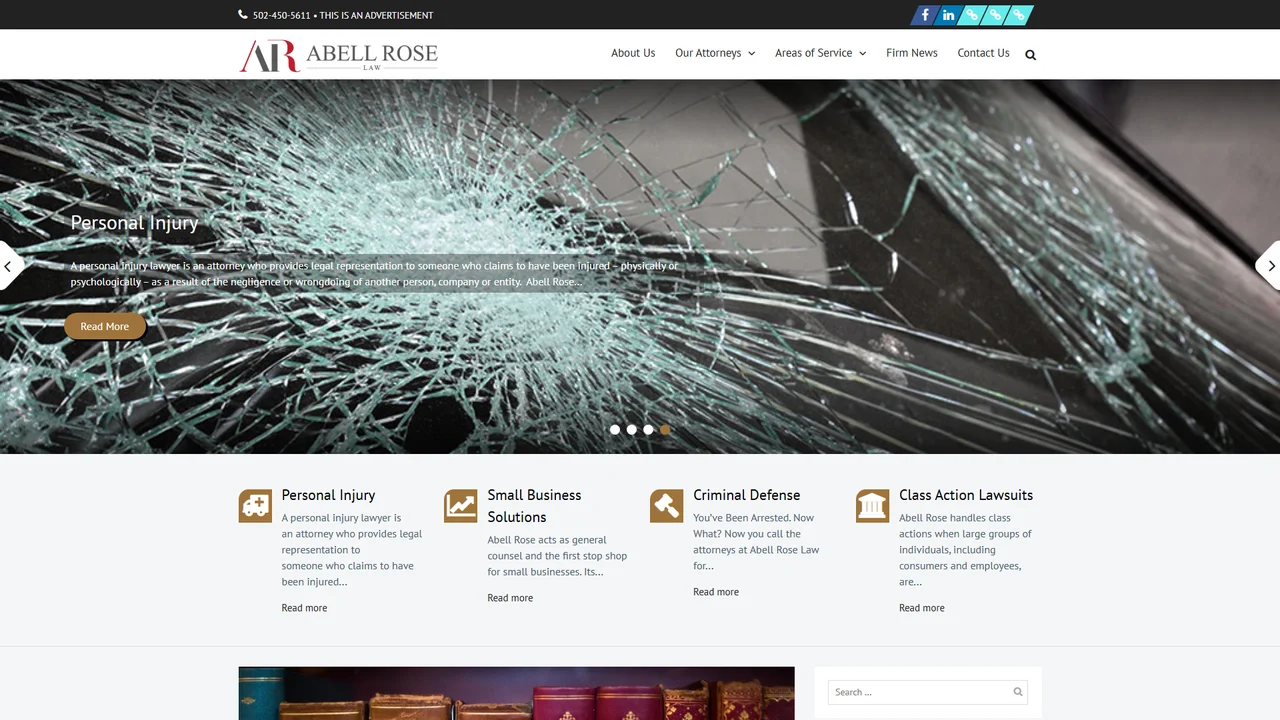Select the first slider pagination dot
This screenshot has height=720, width=1280.
coord(615,430)
